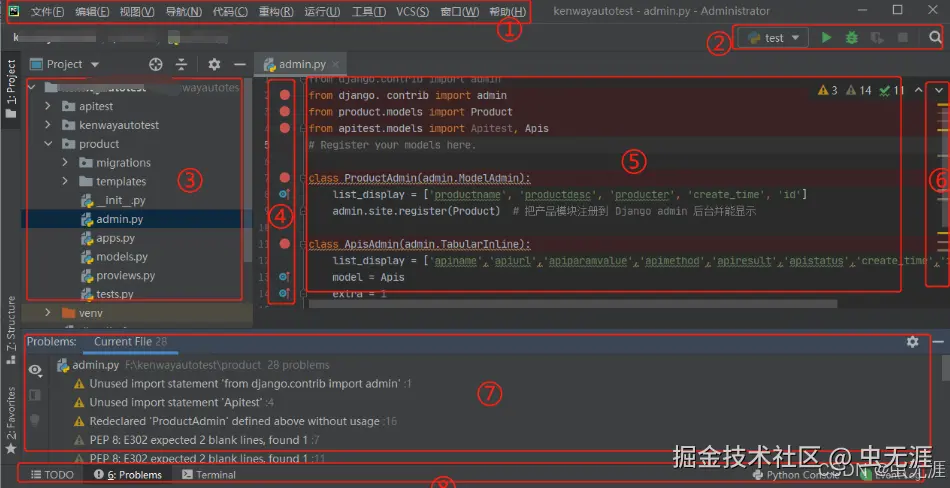Image resolution: width=950 pixels, height=488 pixels.
Task: Open the test run configuration dropdown
Action: [774, 38]
